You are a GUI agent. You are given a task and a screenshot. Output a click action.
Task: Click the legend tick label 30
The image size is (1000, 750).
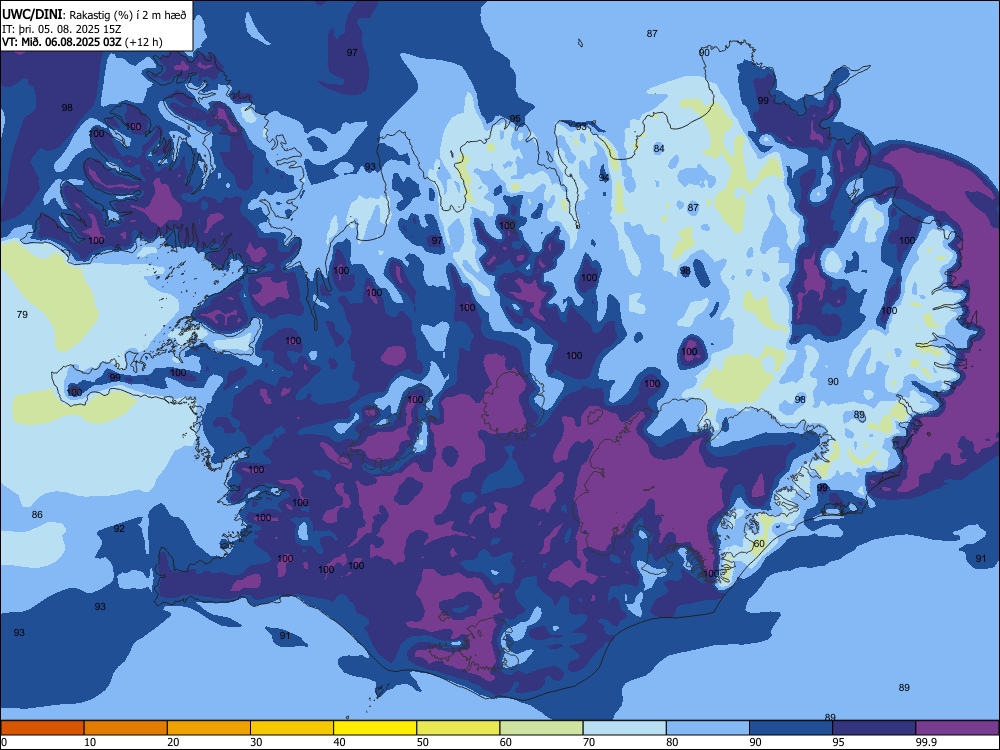coord(256,742)
